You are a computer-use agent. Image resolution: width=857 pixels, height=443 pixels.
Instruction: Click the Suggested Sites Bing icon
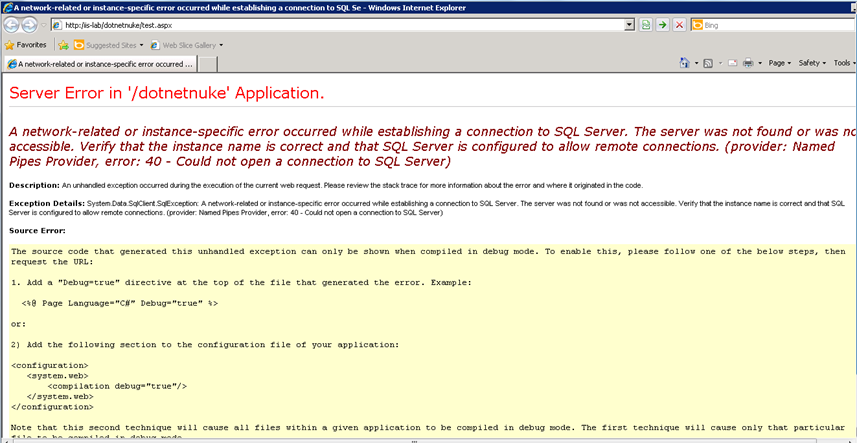click(79, 45)
